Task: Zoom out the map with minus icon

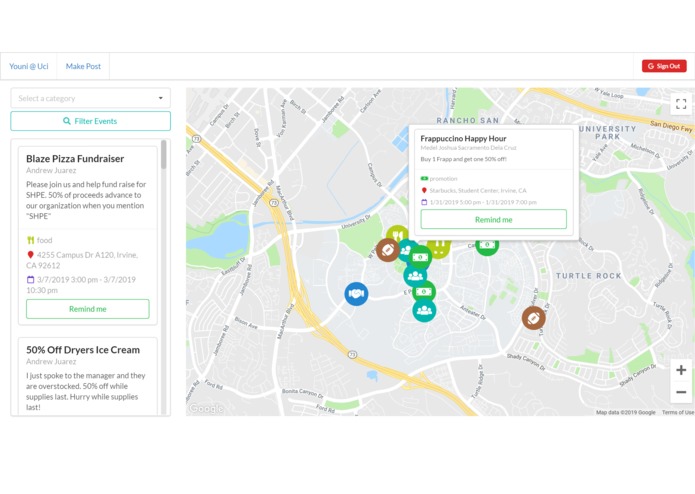Action: tap(681, 392)
